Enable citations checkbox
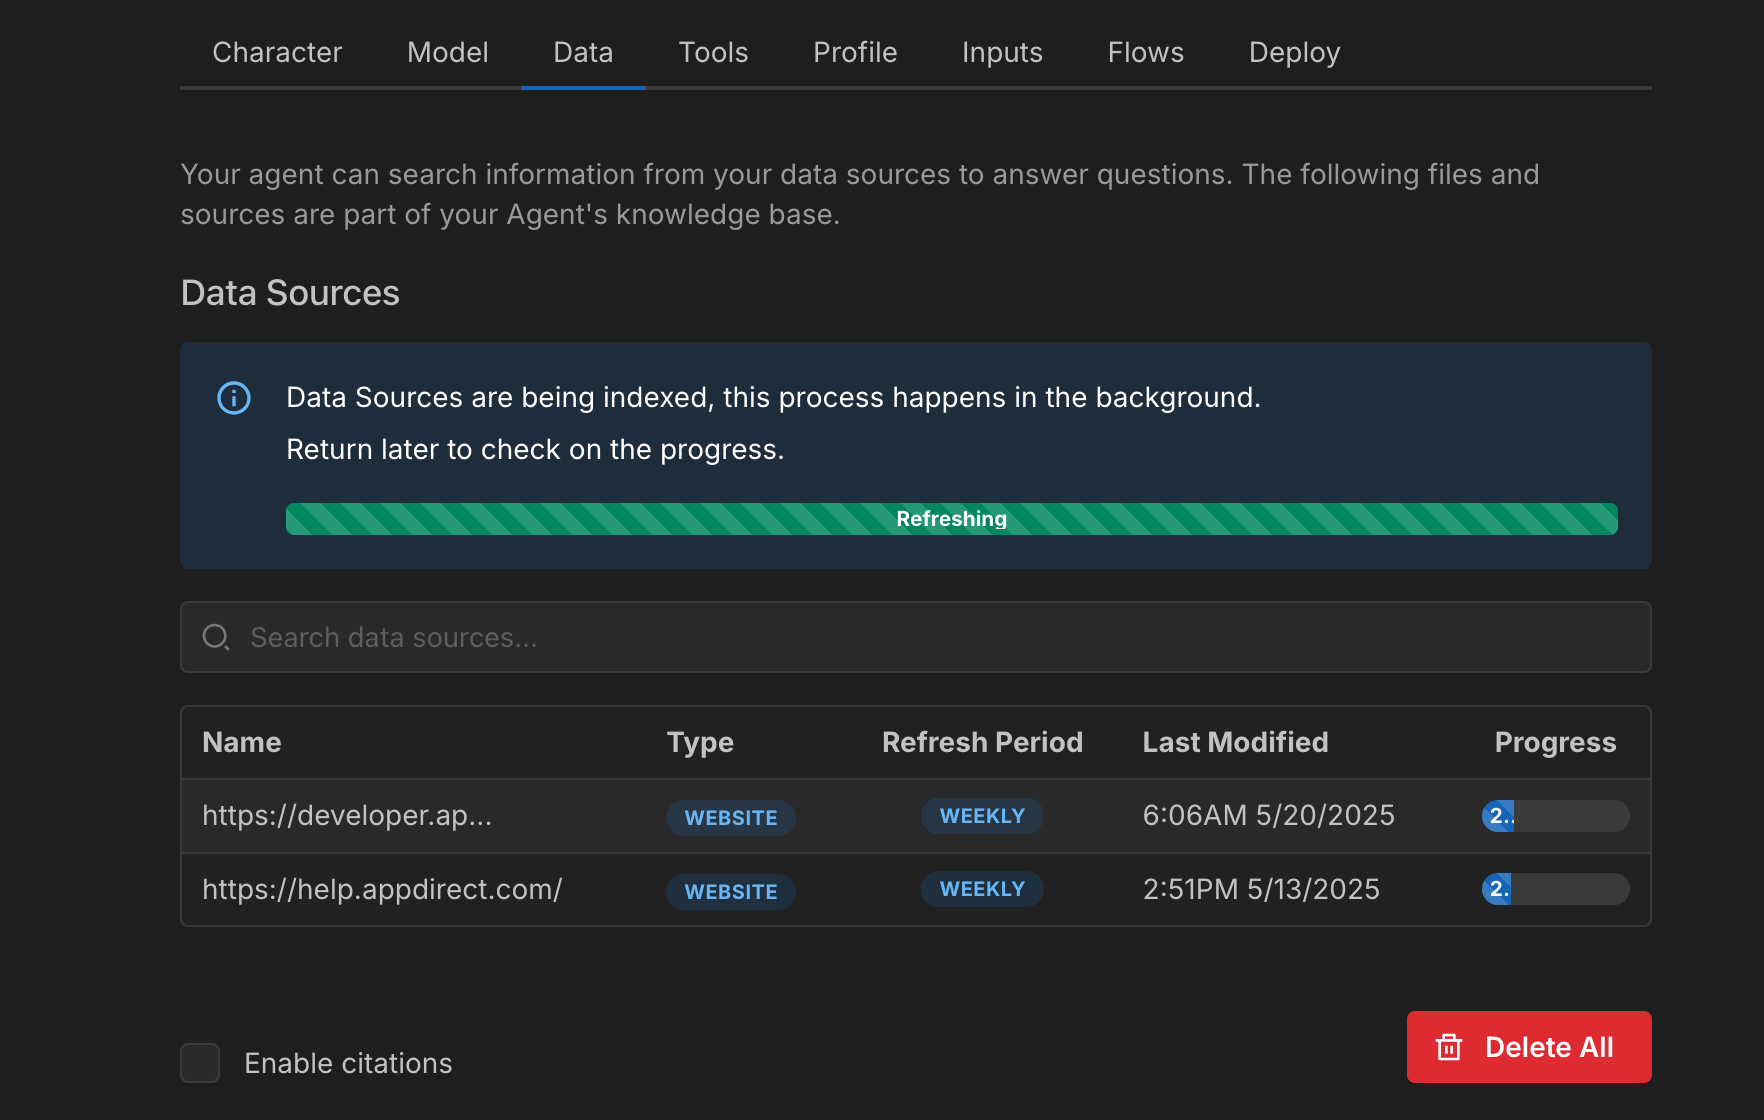 click(200, 1063)
